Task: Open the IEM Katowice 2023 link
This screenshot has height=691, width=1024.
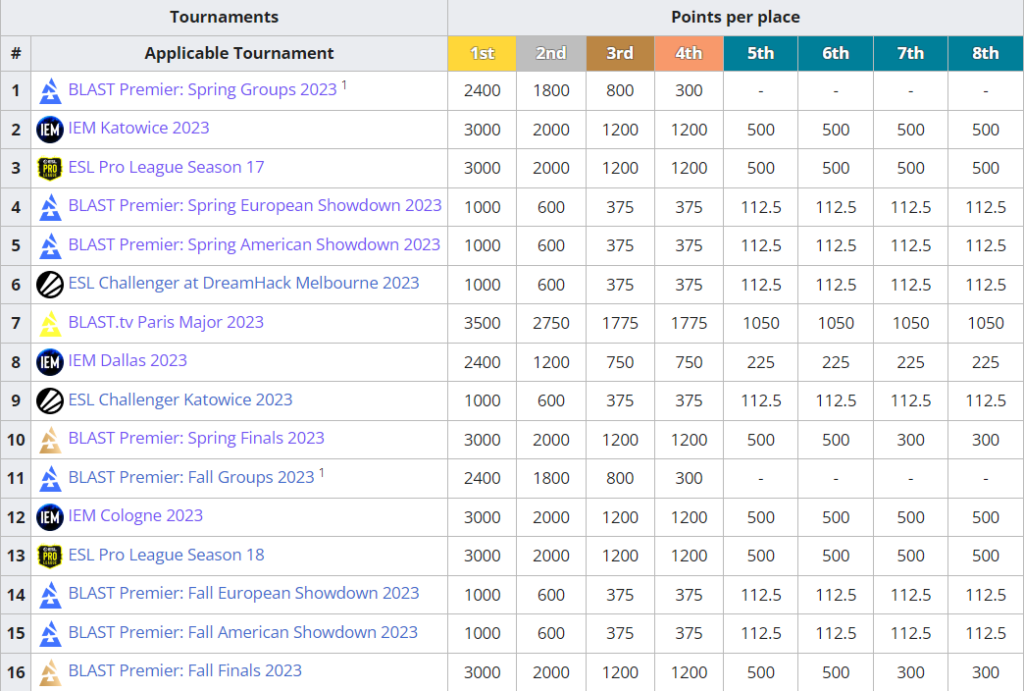Action: pyautogui.click(x=137, y=129)
